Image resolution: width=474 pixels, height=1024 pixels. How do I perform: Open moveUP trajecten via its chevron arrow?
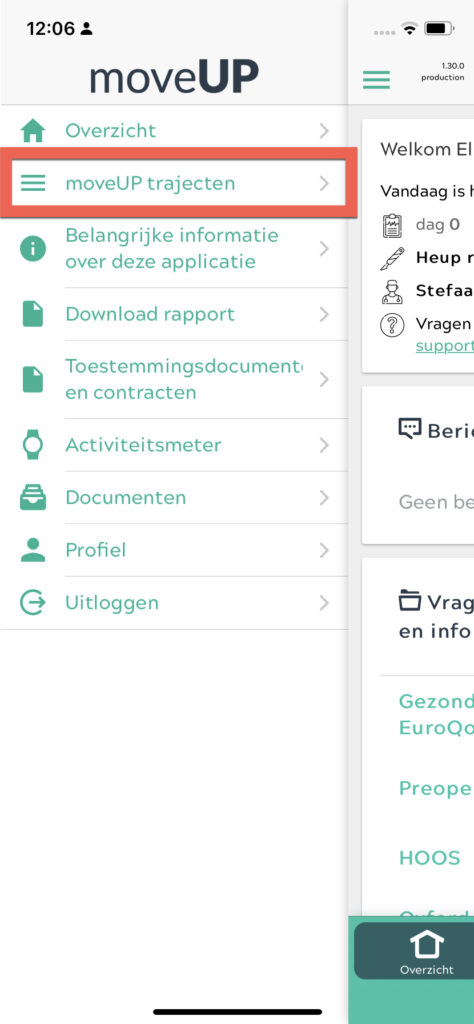click(x=324, y=184)
